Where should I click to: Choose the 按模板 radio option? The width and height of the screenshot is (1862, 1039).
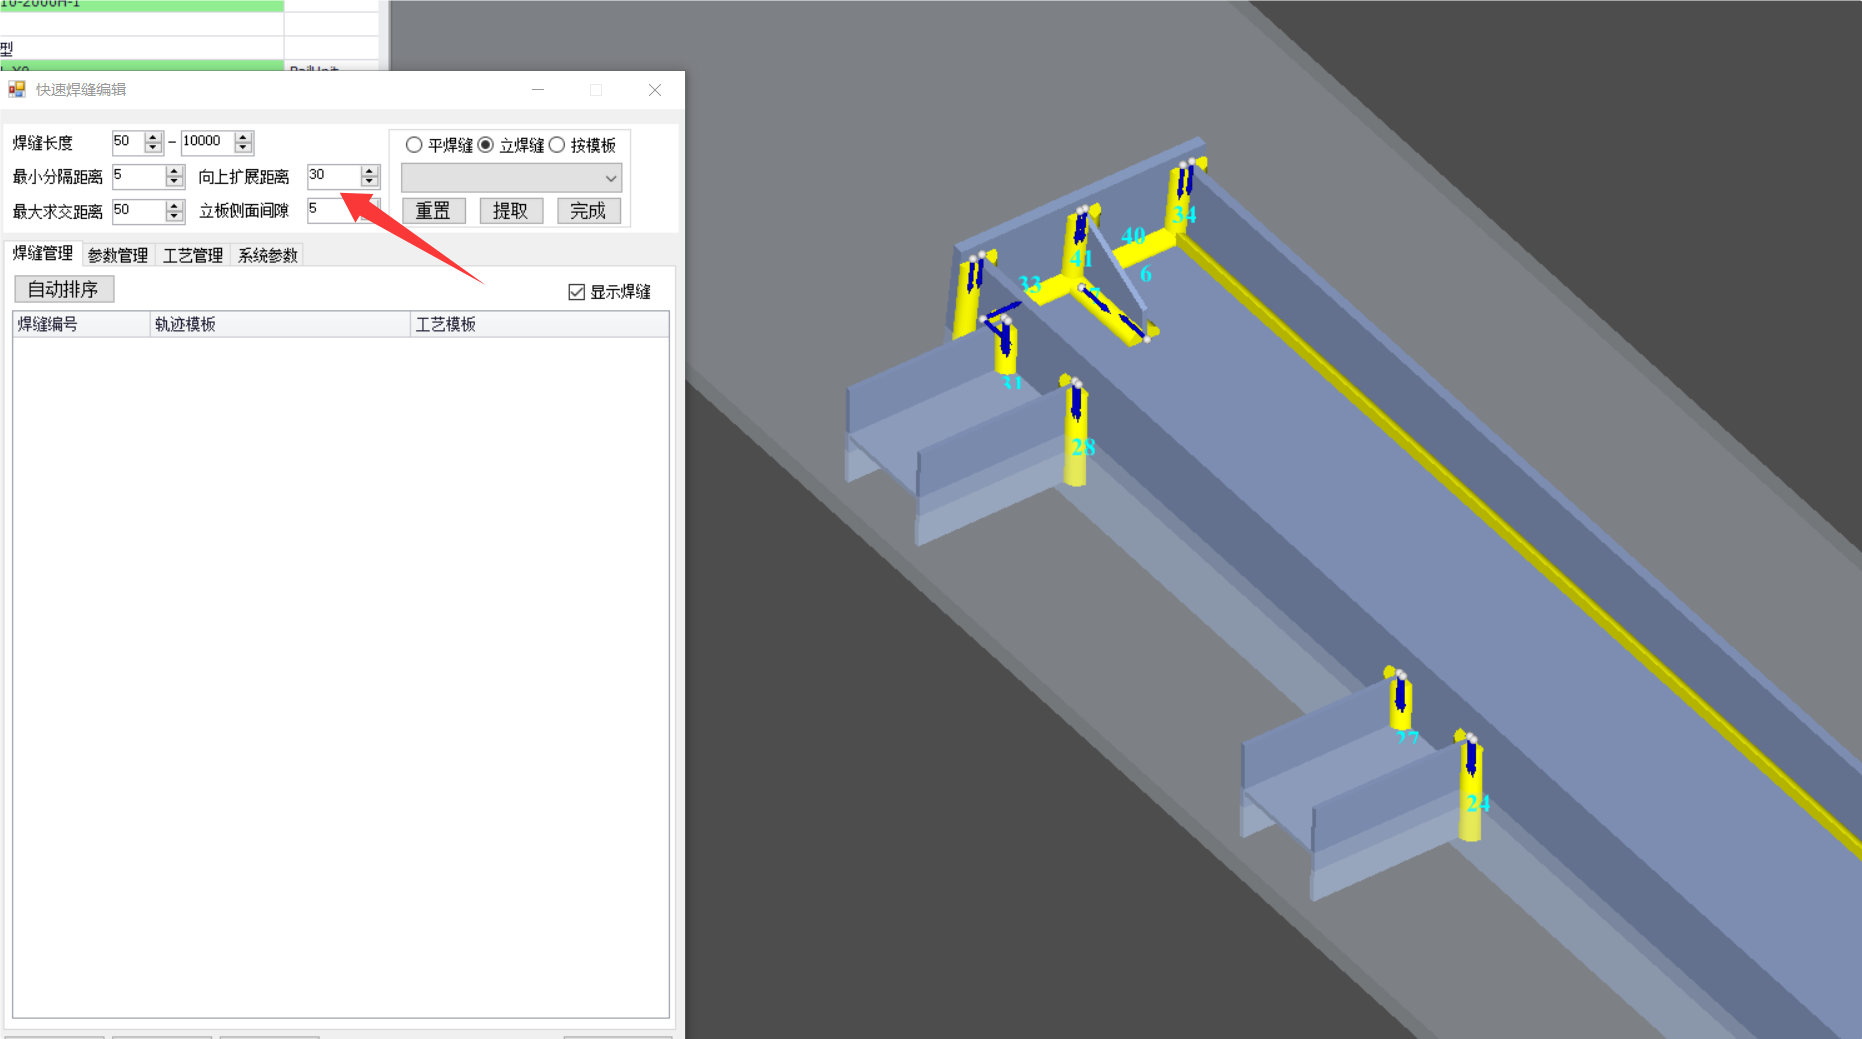(x=557, y=145)
